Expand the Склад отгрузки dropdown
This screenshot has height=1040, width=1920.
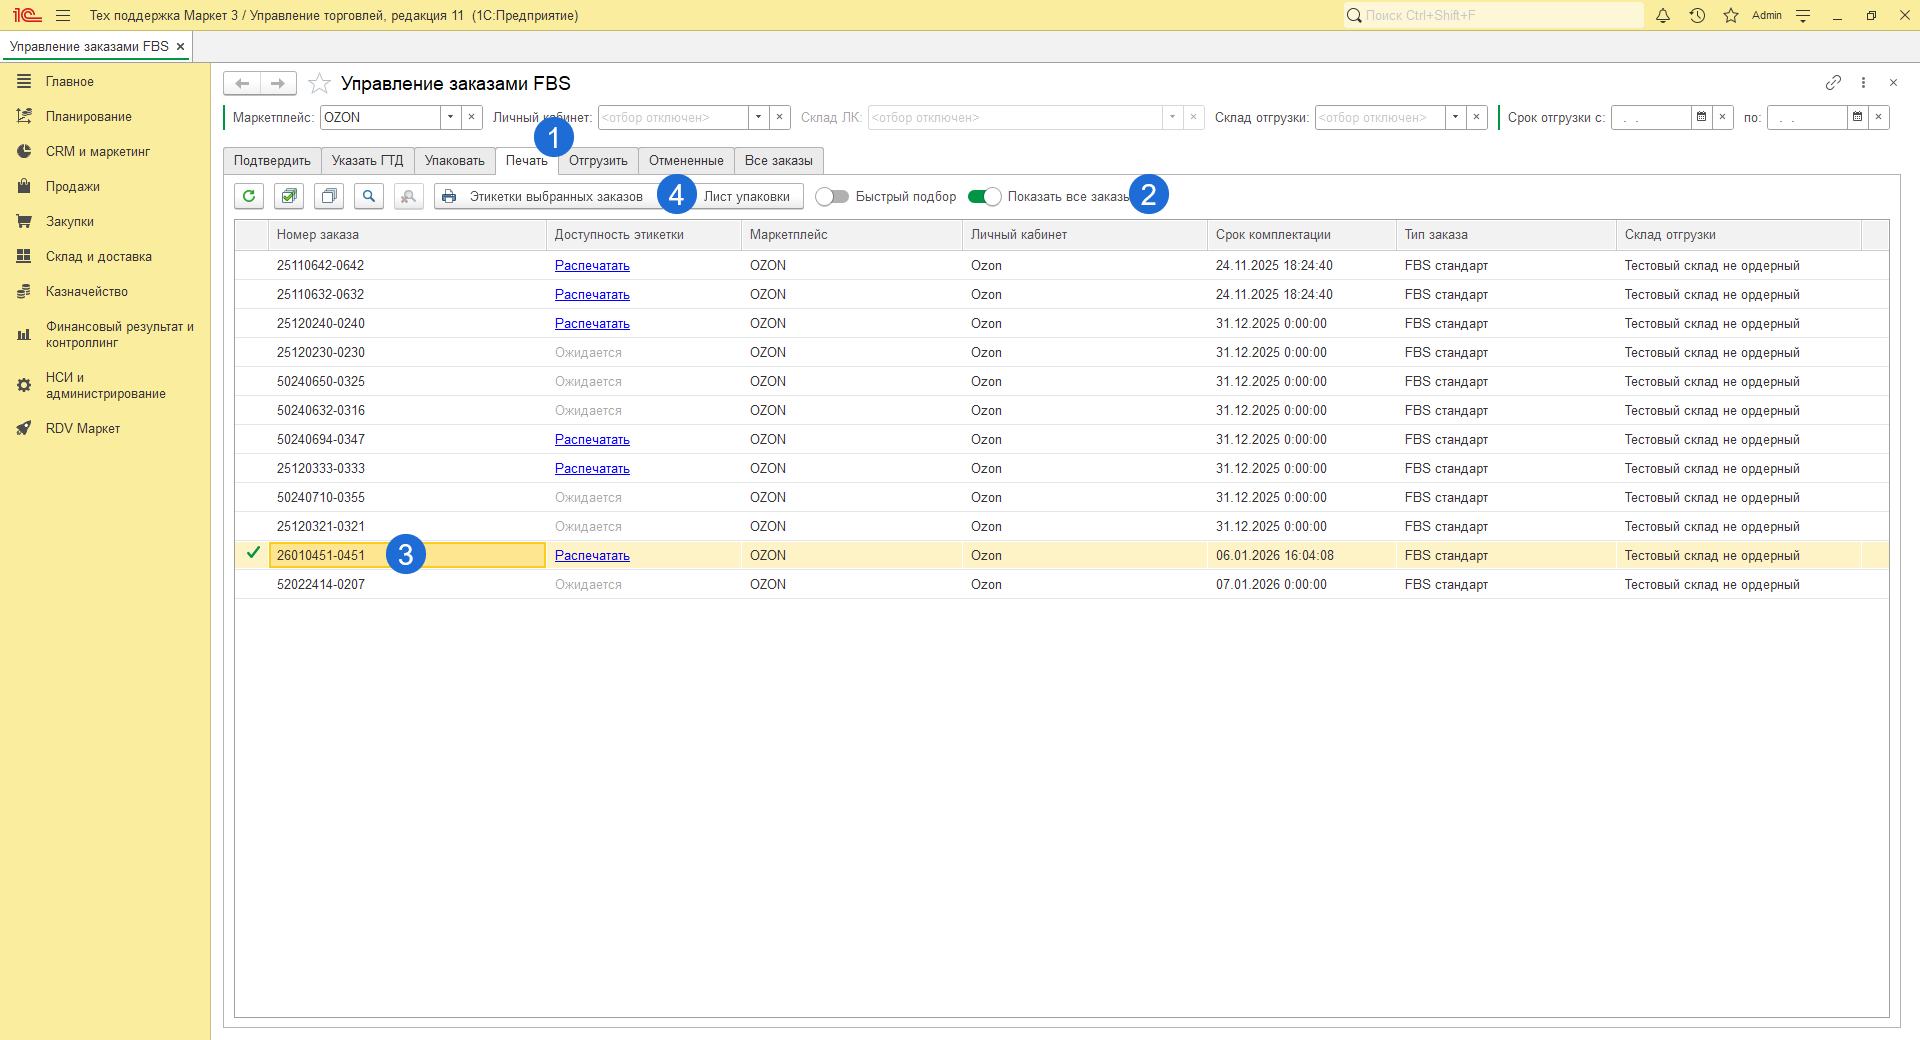(x=1456, y=118)
